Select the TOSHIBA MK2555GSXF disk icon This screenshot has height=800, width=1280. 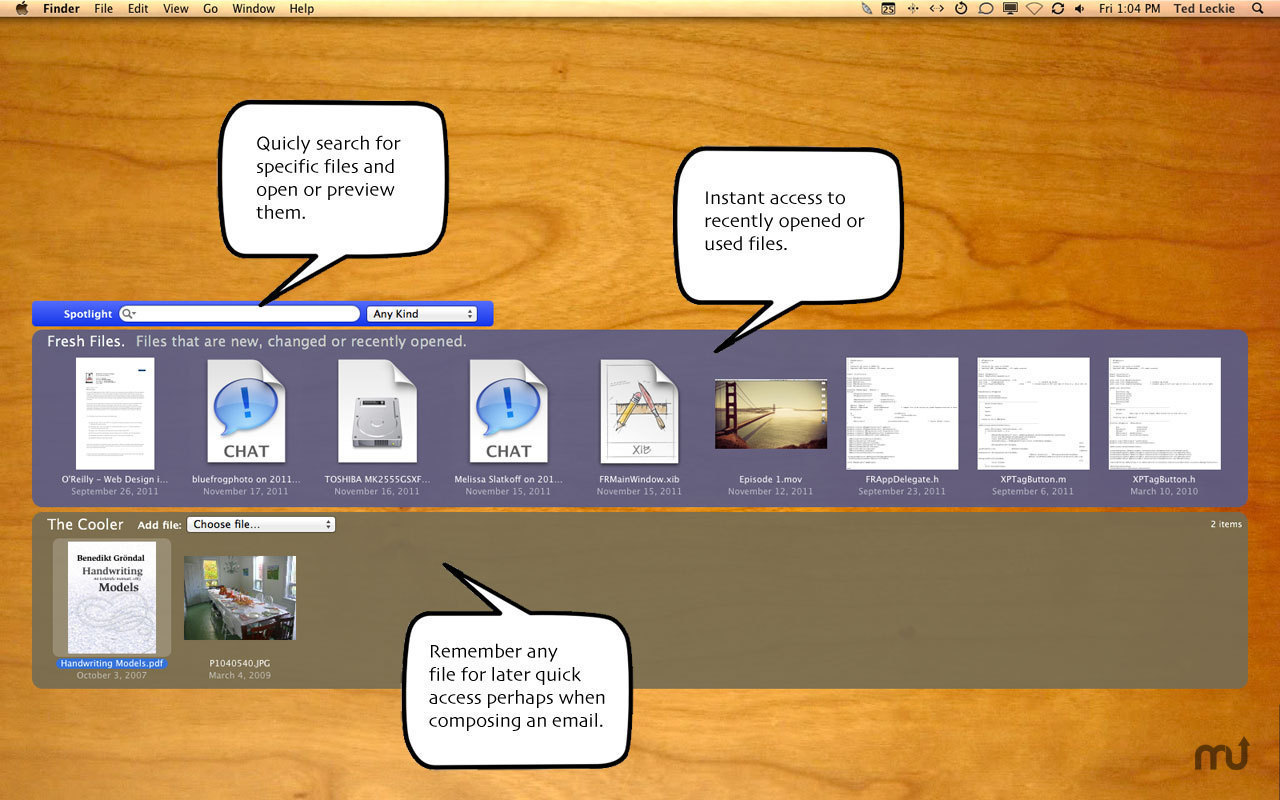pos(377,411)
